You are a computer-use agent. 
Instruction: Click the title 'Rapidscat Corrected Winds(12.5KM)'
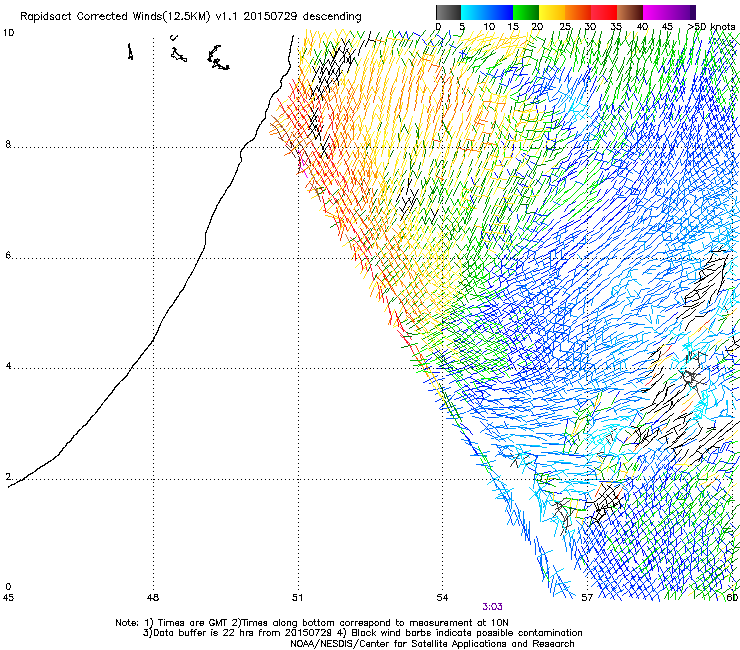tap(115, 17)
